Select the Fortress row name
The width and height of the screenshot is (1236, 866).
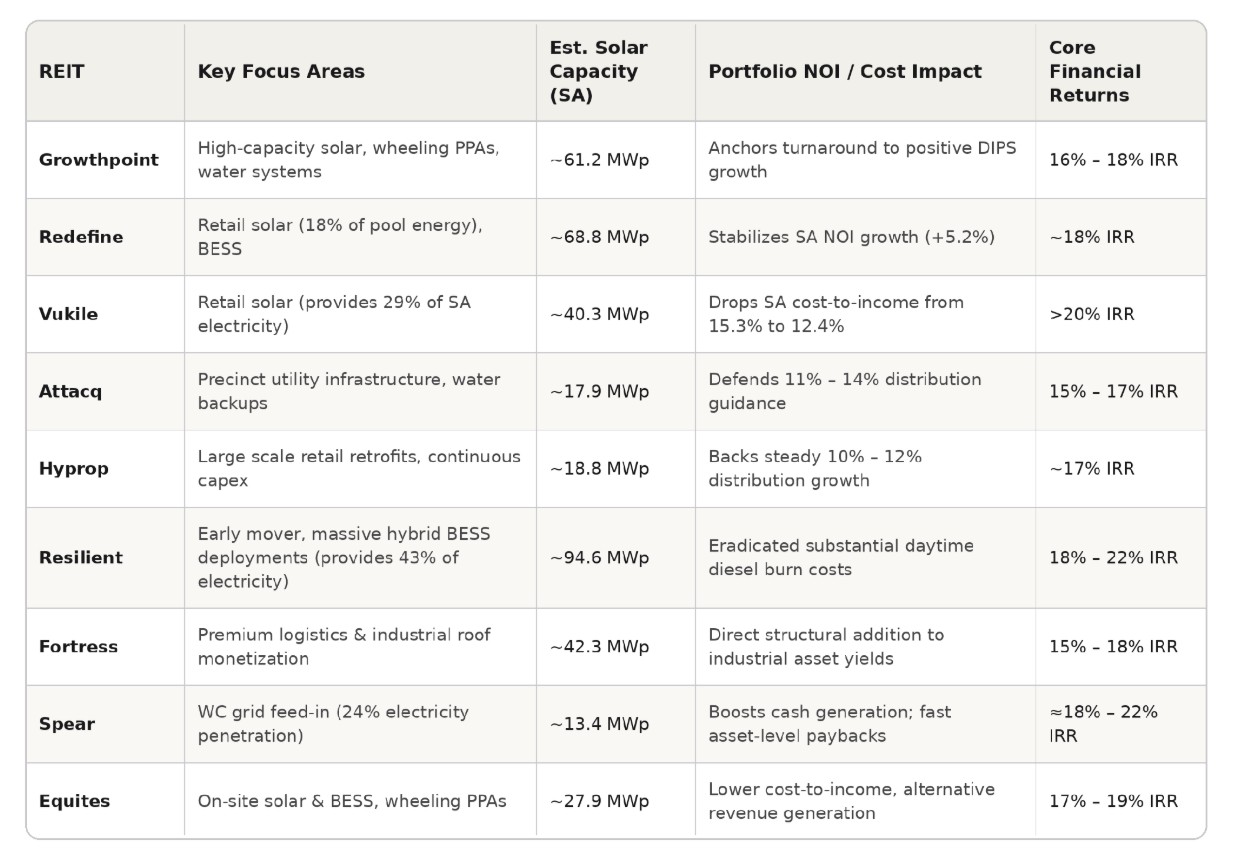point(78,647)
